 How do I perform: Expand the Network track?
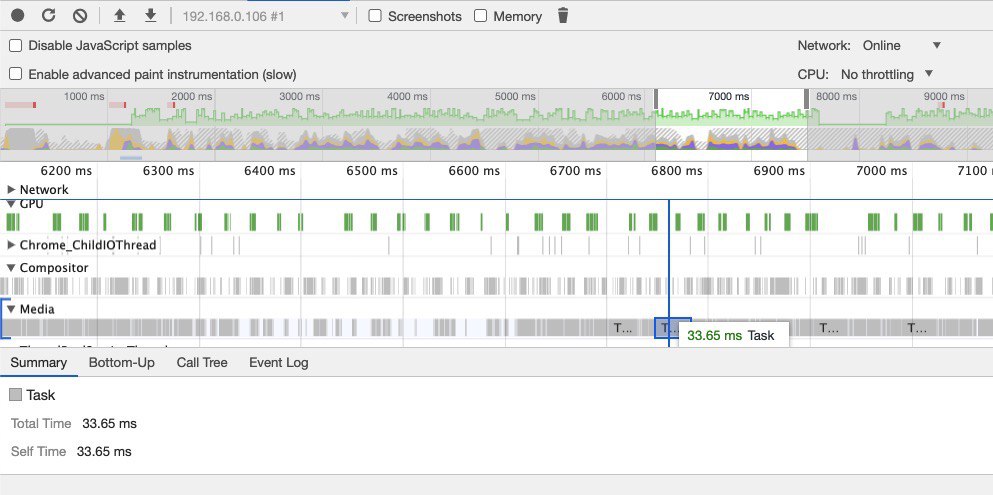11,189
